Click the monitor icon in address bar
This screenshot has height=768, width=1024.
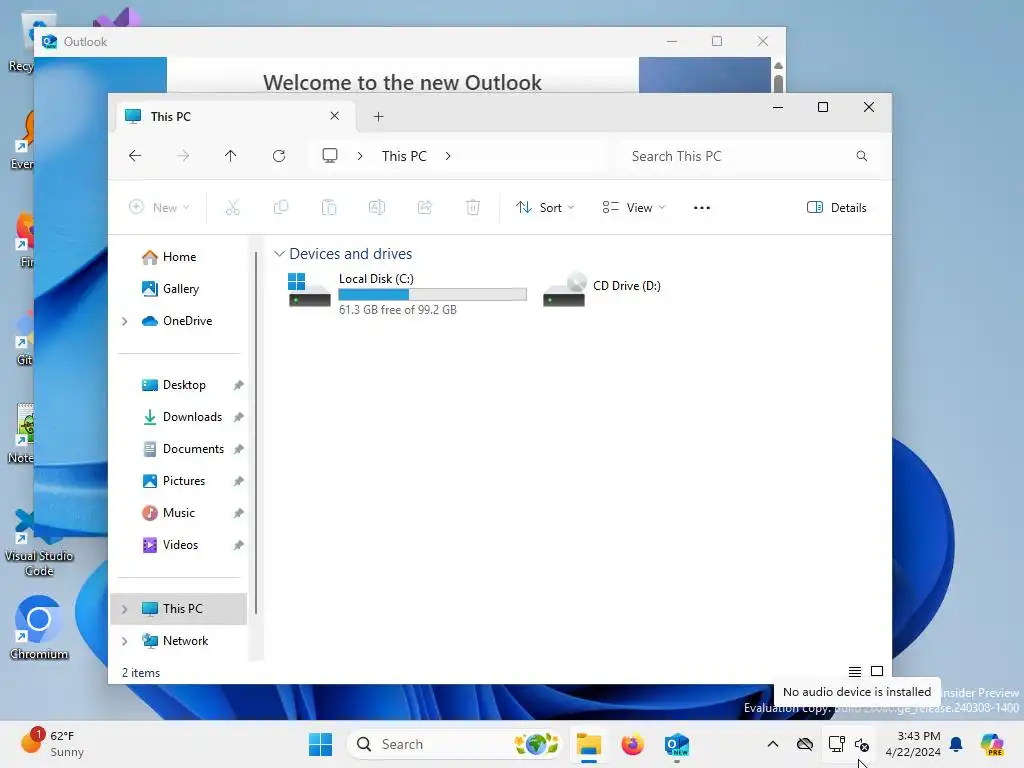(330, 156)
